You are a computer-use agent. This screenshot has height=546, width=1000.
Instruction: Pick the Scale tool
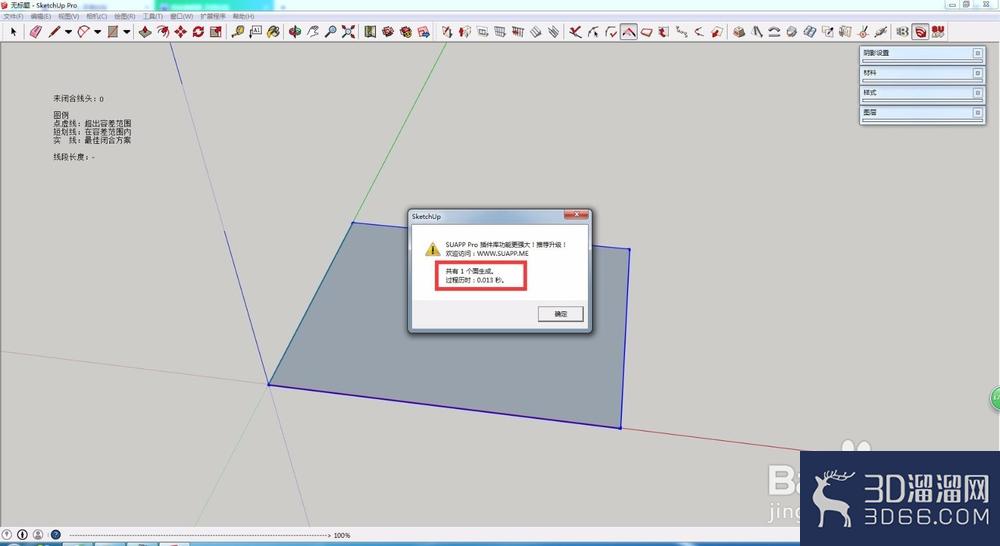[x=216, y=31]
